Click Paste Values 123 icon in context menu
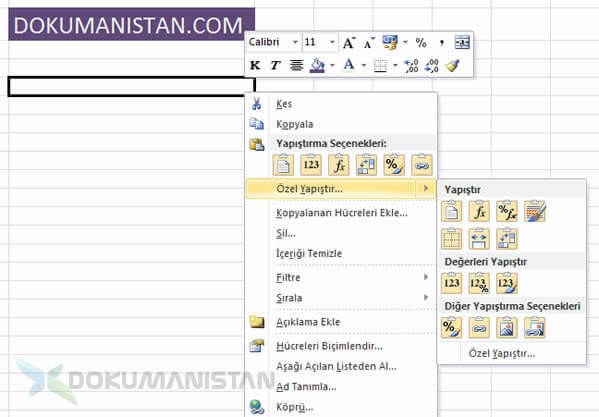 [x=311, y=165]
